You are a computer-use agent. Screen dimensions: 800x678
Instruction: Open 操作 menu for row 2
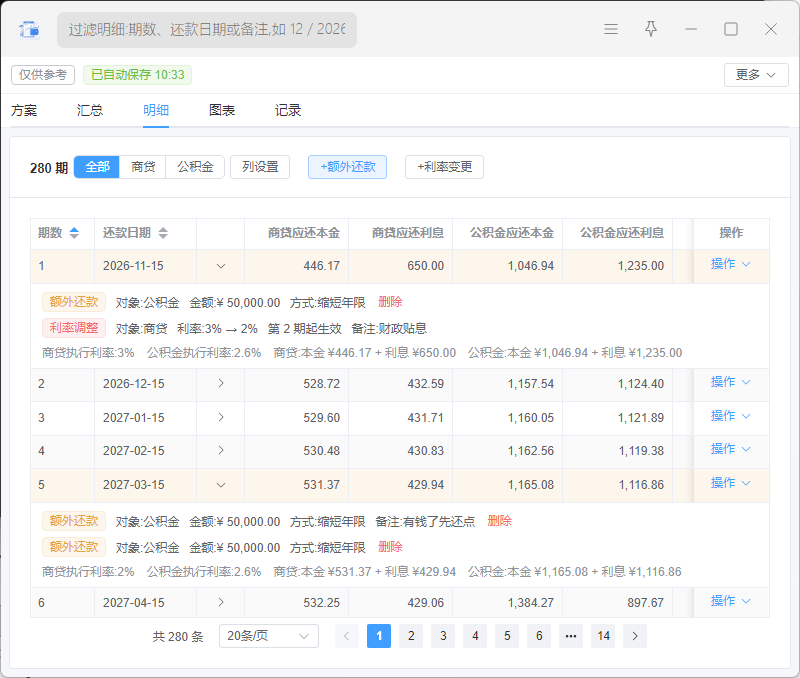[x=731, y=382]
